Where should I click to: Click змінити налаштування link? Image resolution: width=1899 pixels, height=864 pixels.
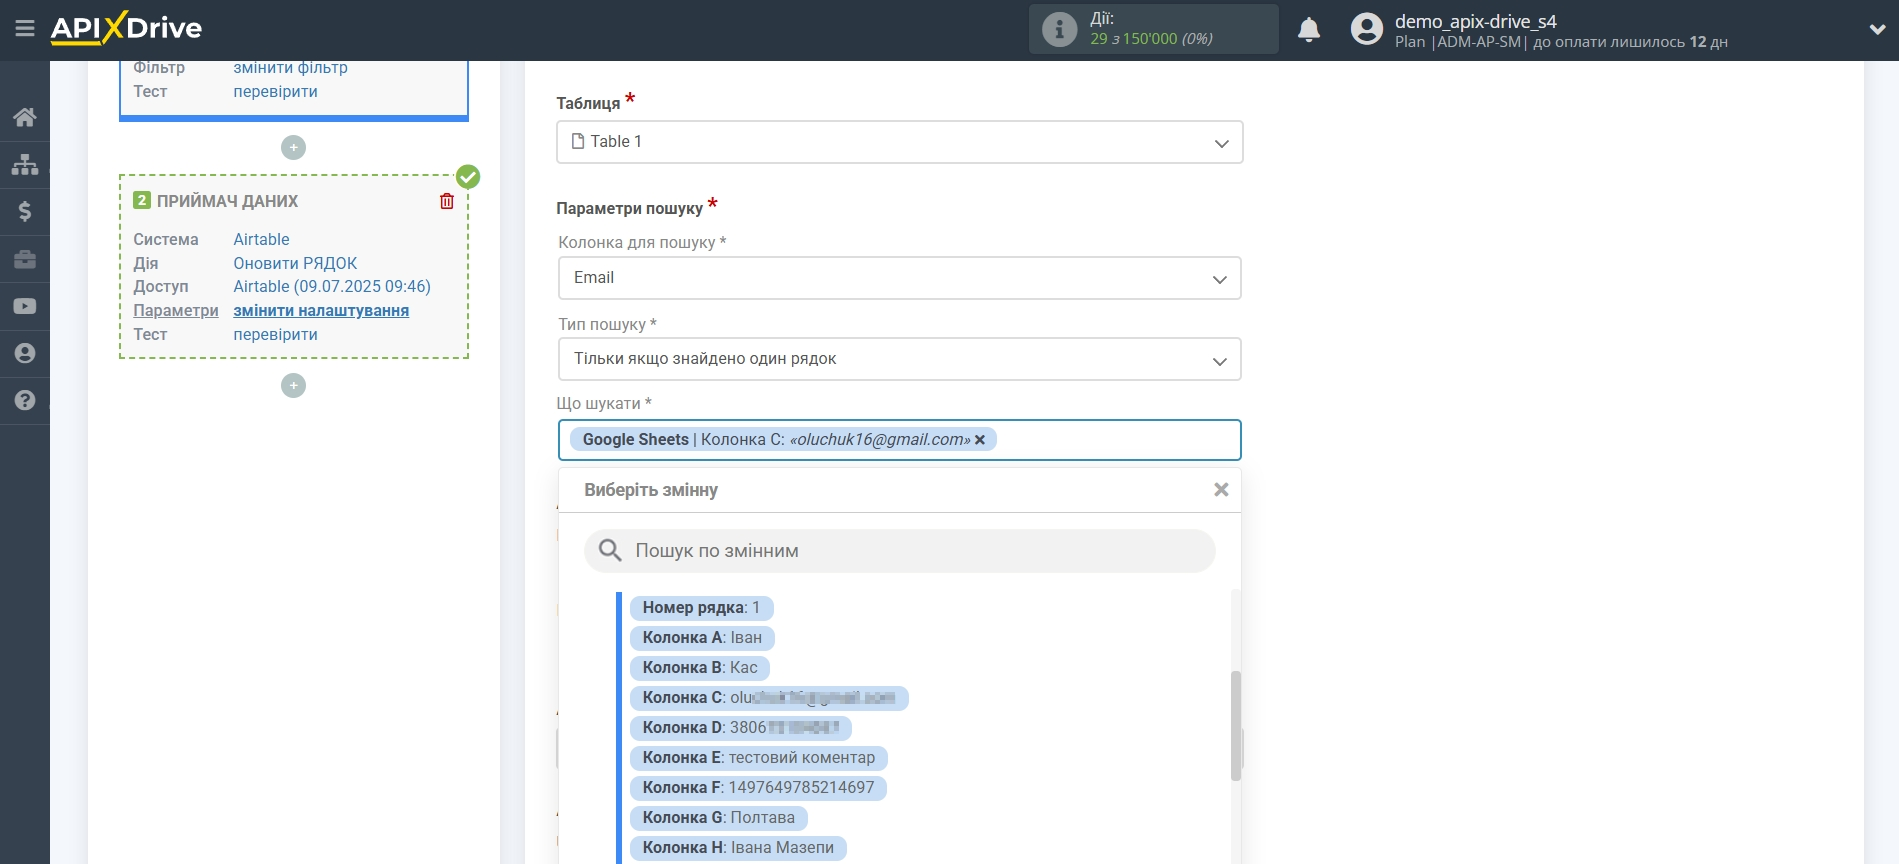pos(321,310)
